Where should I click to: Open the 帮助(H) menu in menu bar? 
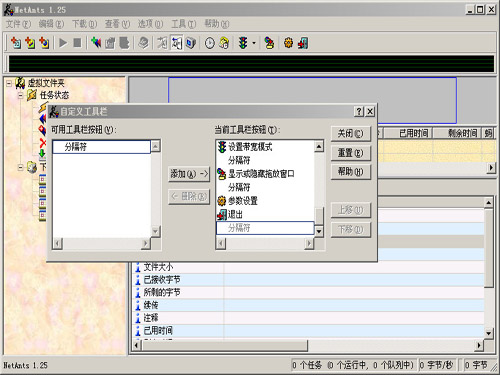tap(217, 24)
